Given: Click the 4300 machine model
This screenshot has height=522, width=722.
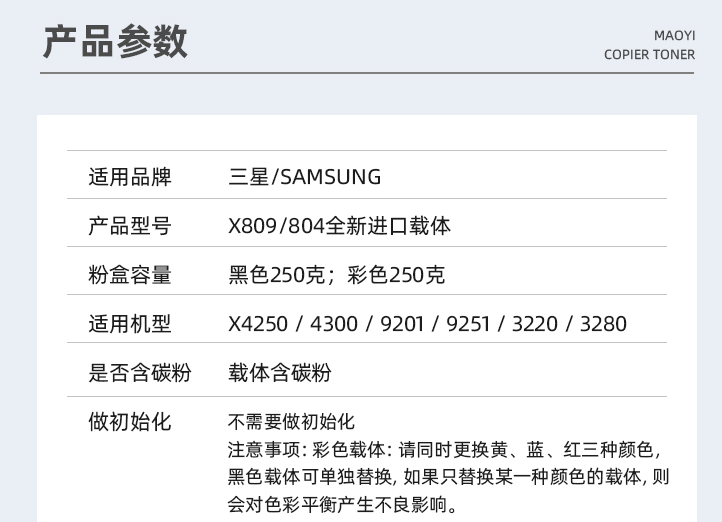Looking at the screenshot, I should (x=333, y=324).
